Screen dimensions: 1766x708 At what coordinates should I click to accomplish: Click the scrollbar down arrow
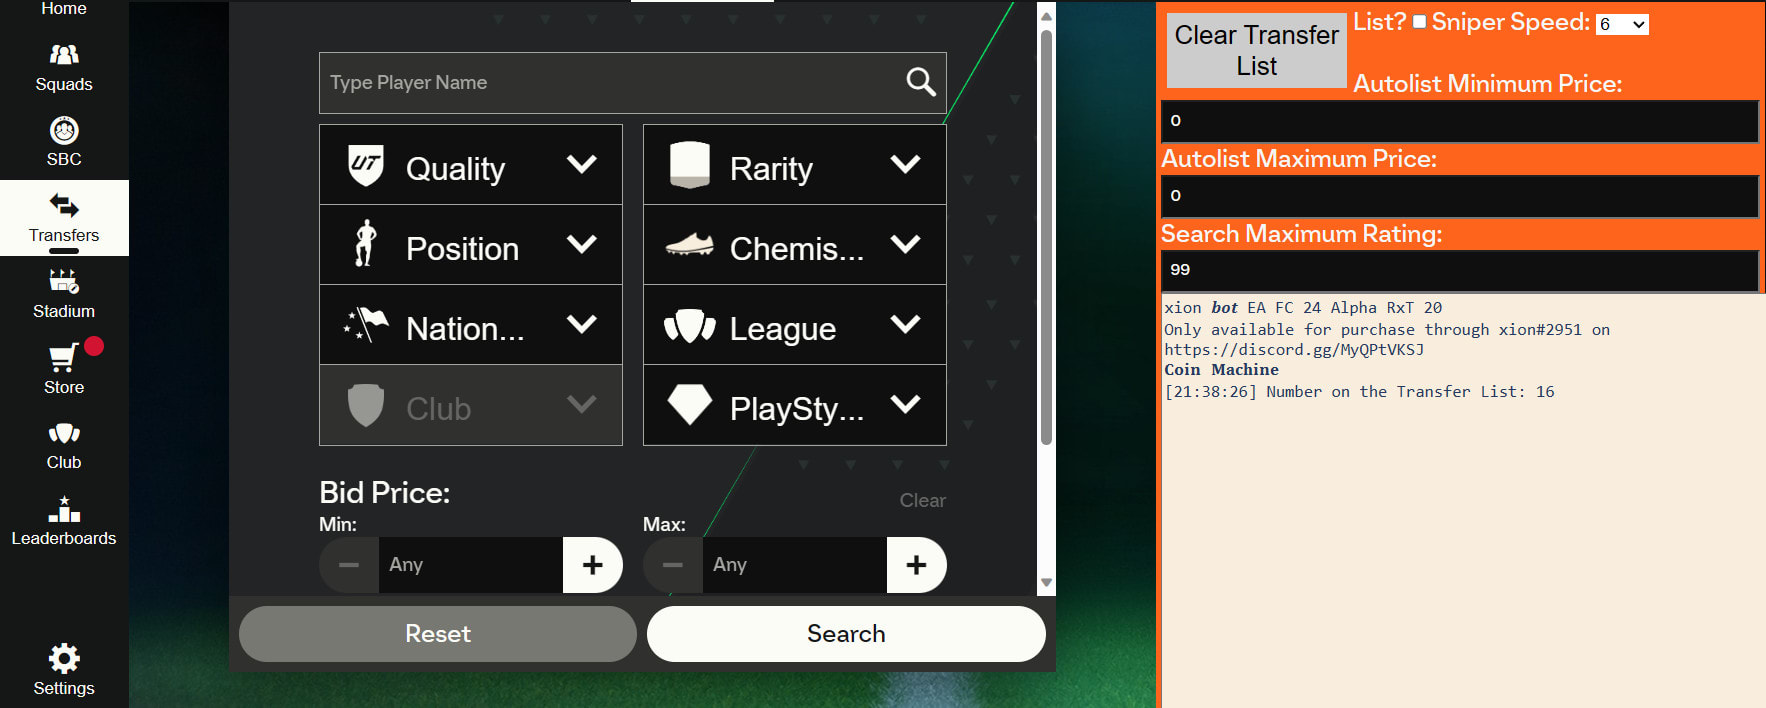pyautogui.click(x=1046, y=582)
